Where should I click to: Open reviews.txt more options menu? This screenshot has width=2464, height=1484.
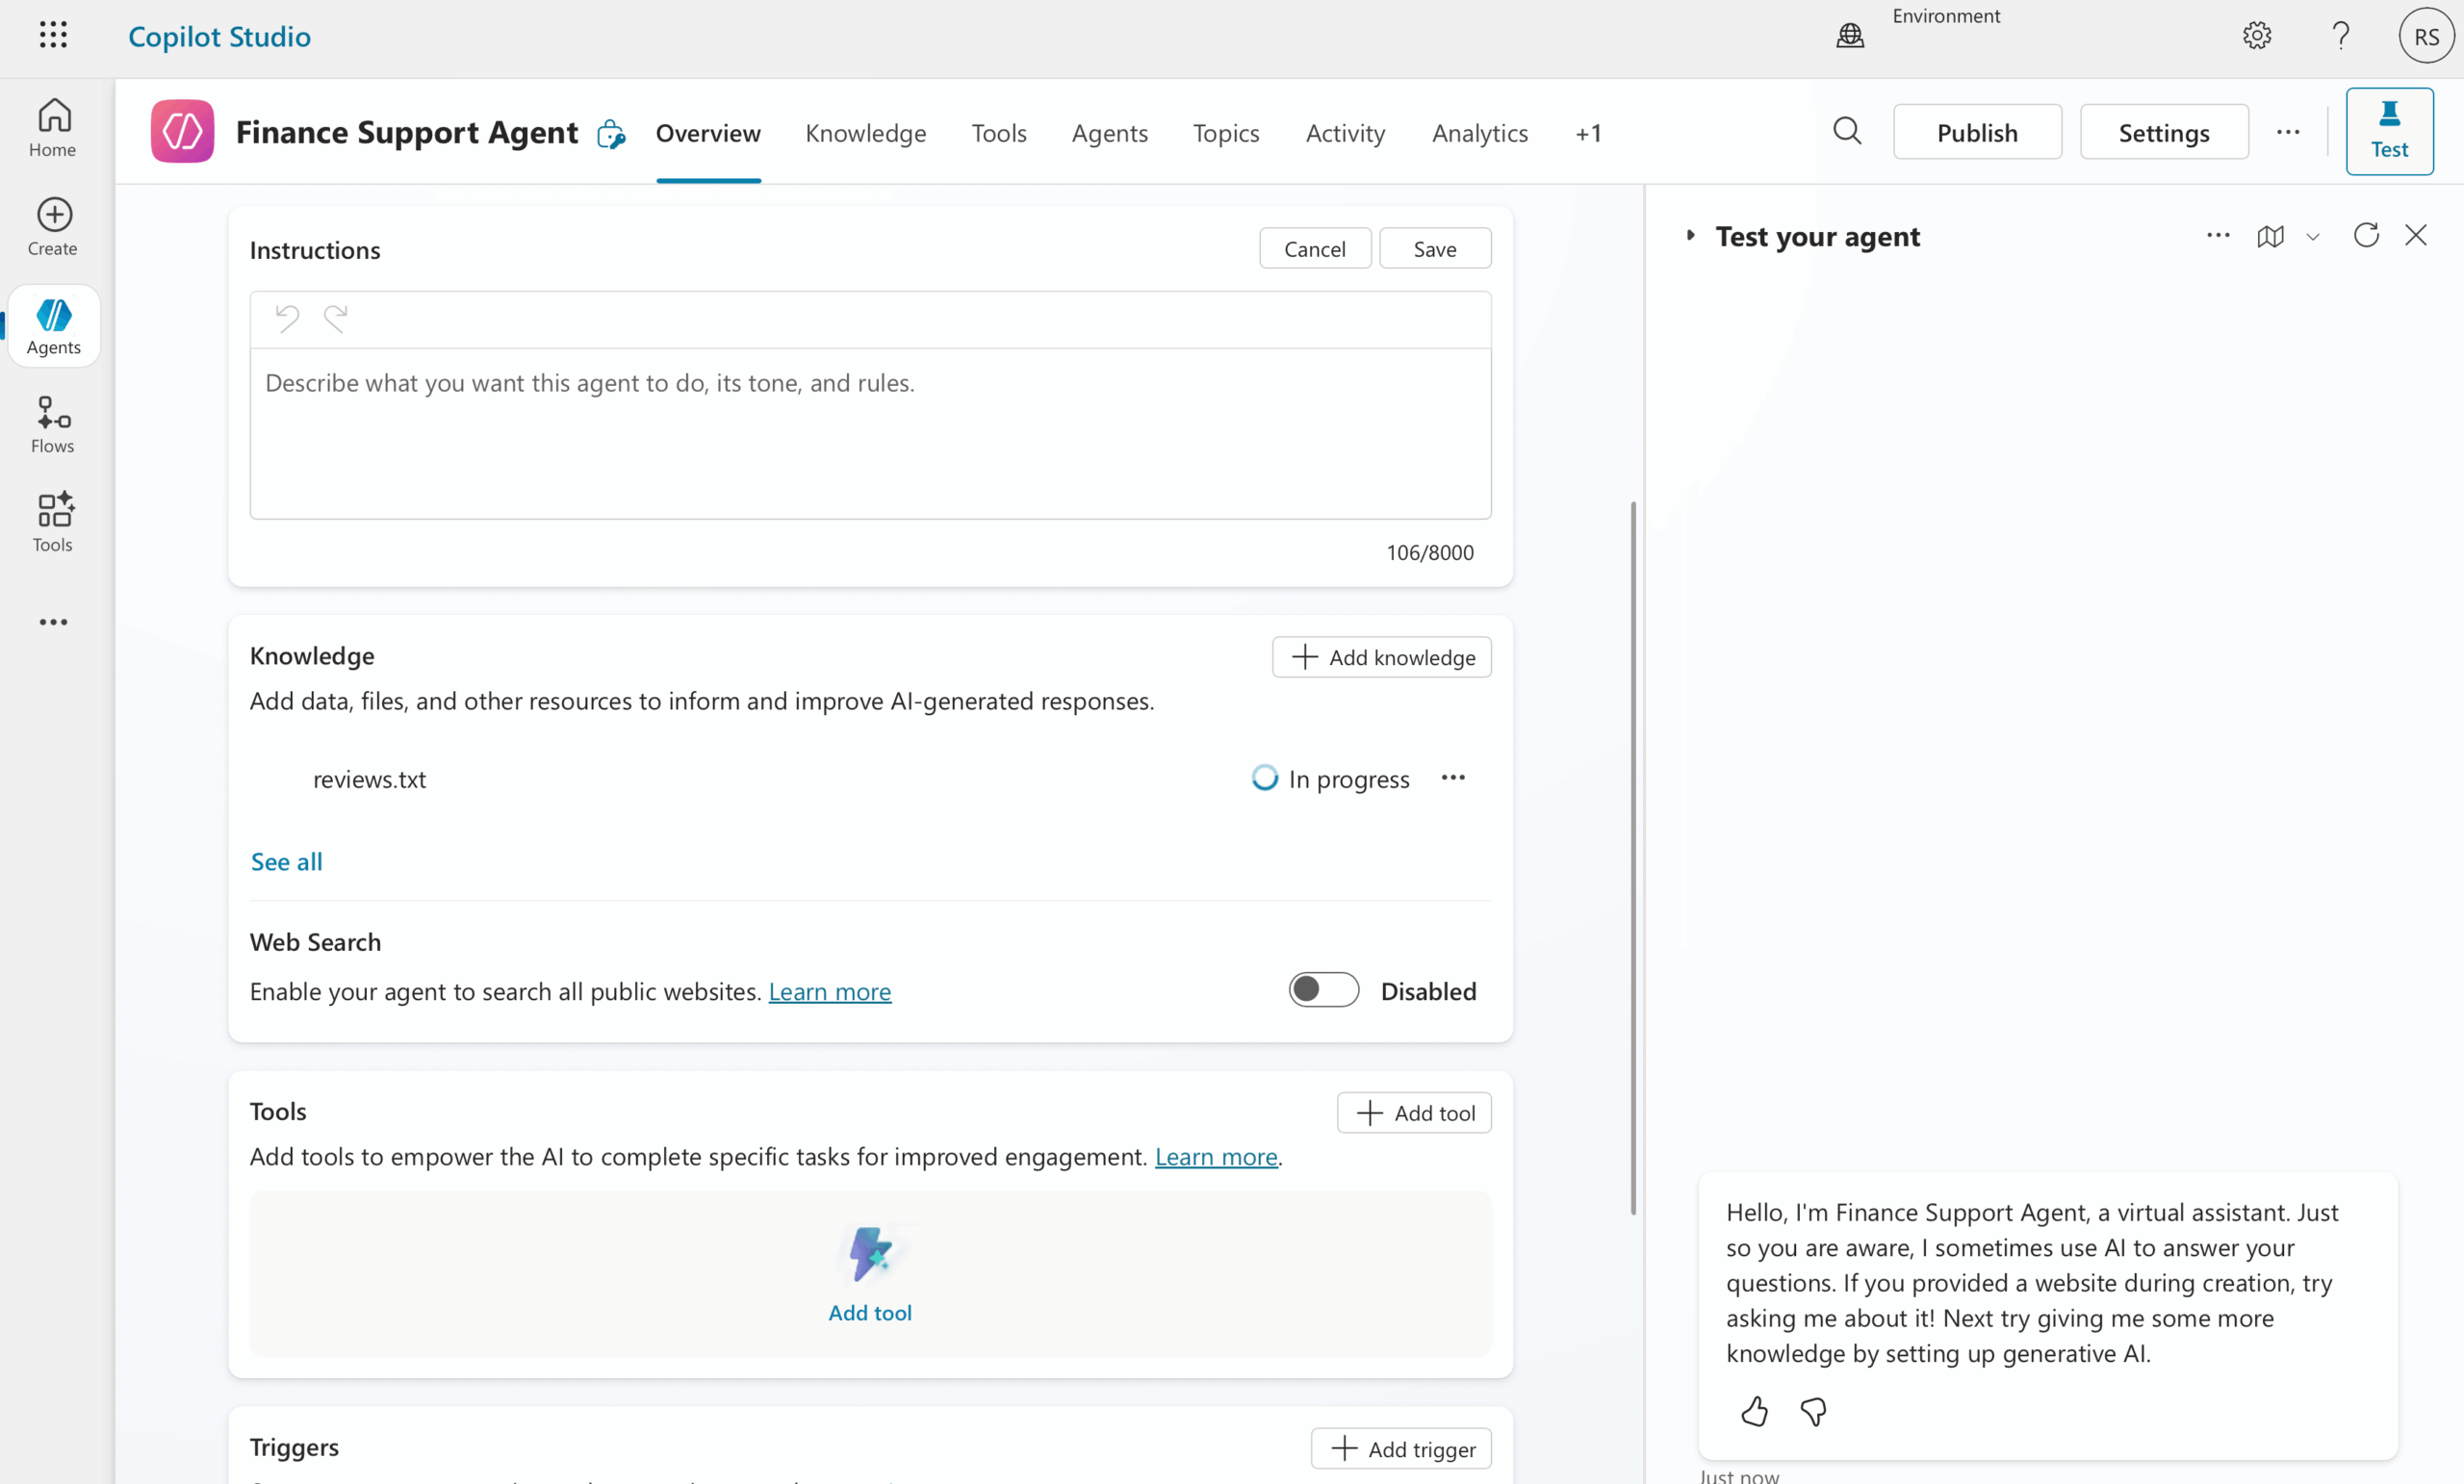point(1453,778)
